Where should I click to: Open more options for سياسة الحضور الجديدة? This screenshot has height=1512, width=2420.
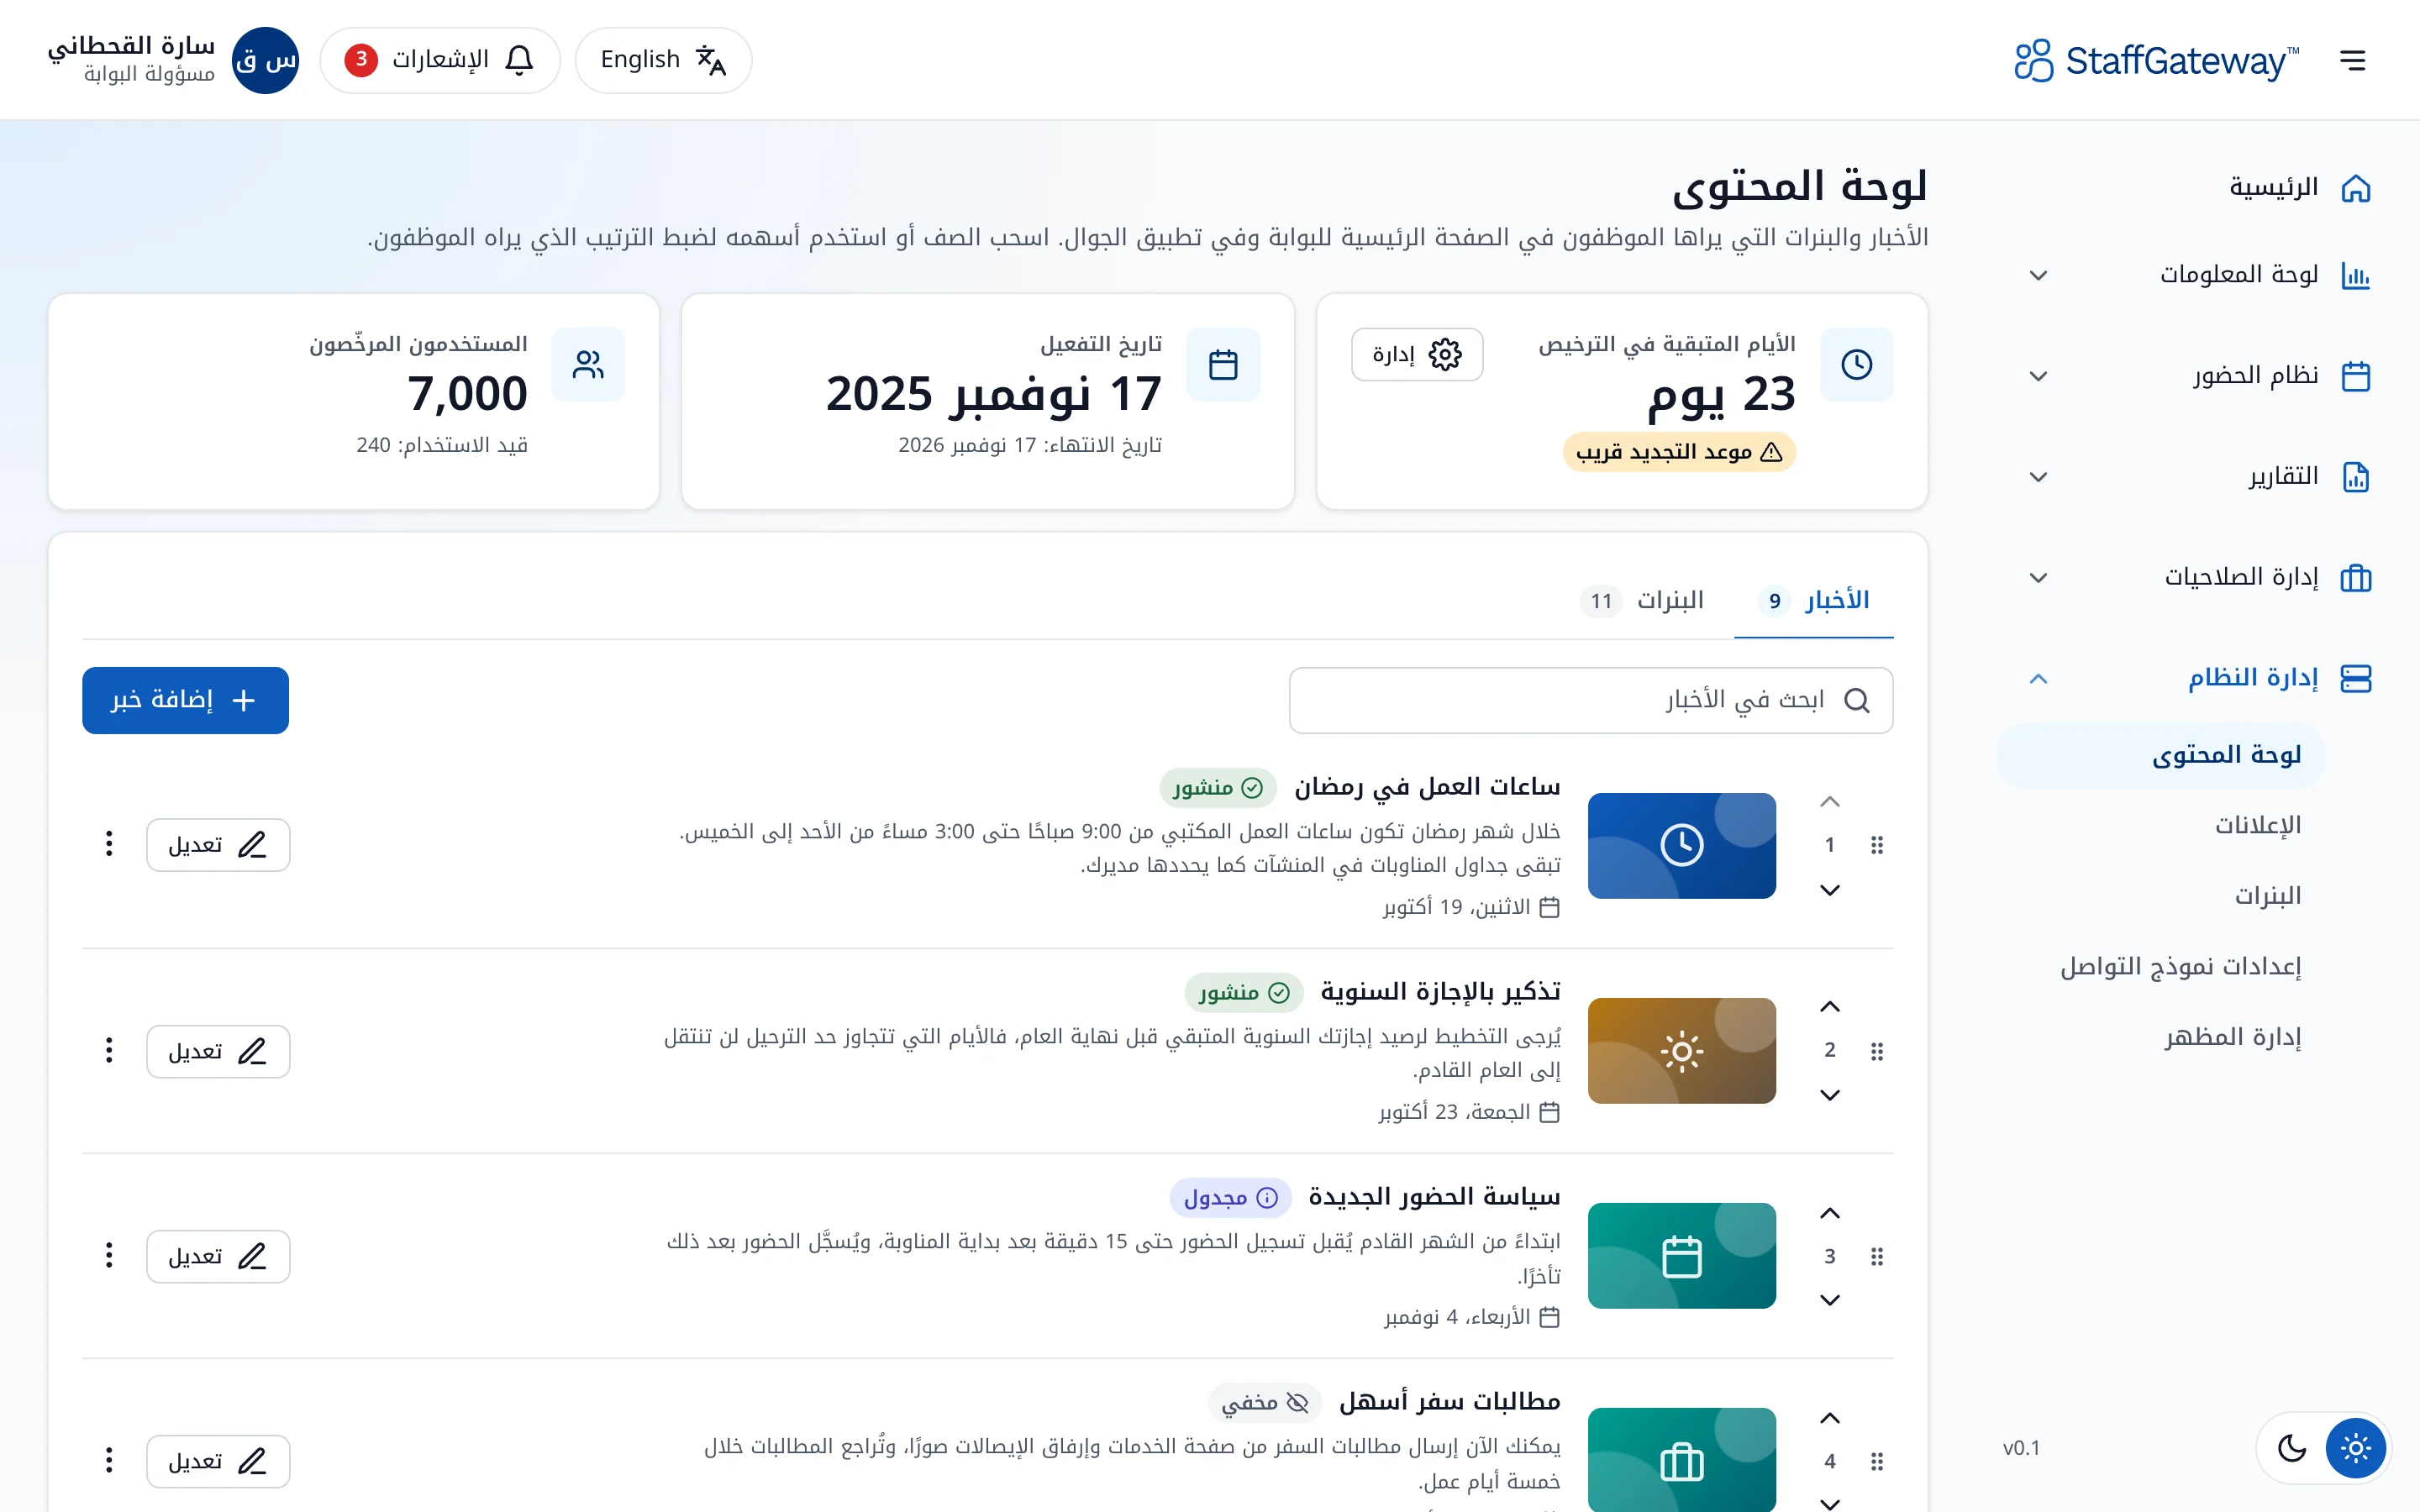coord(109,1255)
